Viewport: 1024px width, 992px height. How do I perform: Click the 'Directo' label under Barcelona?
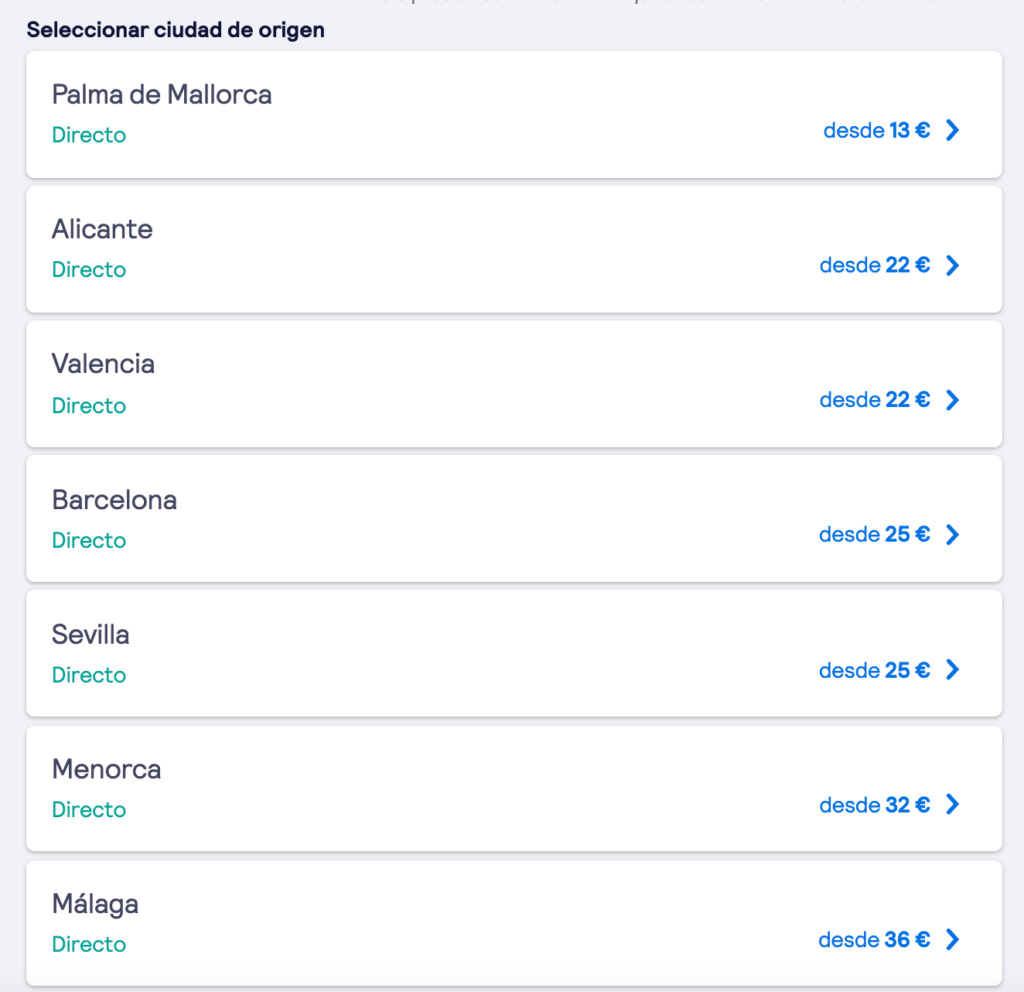(89, 540)
